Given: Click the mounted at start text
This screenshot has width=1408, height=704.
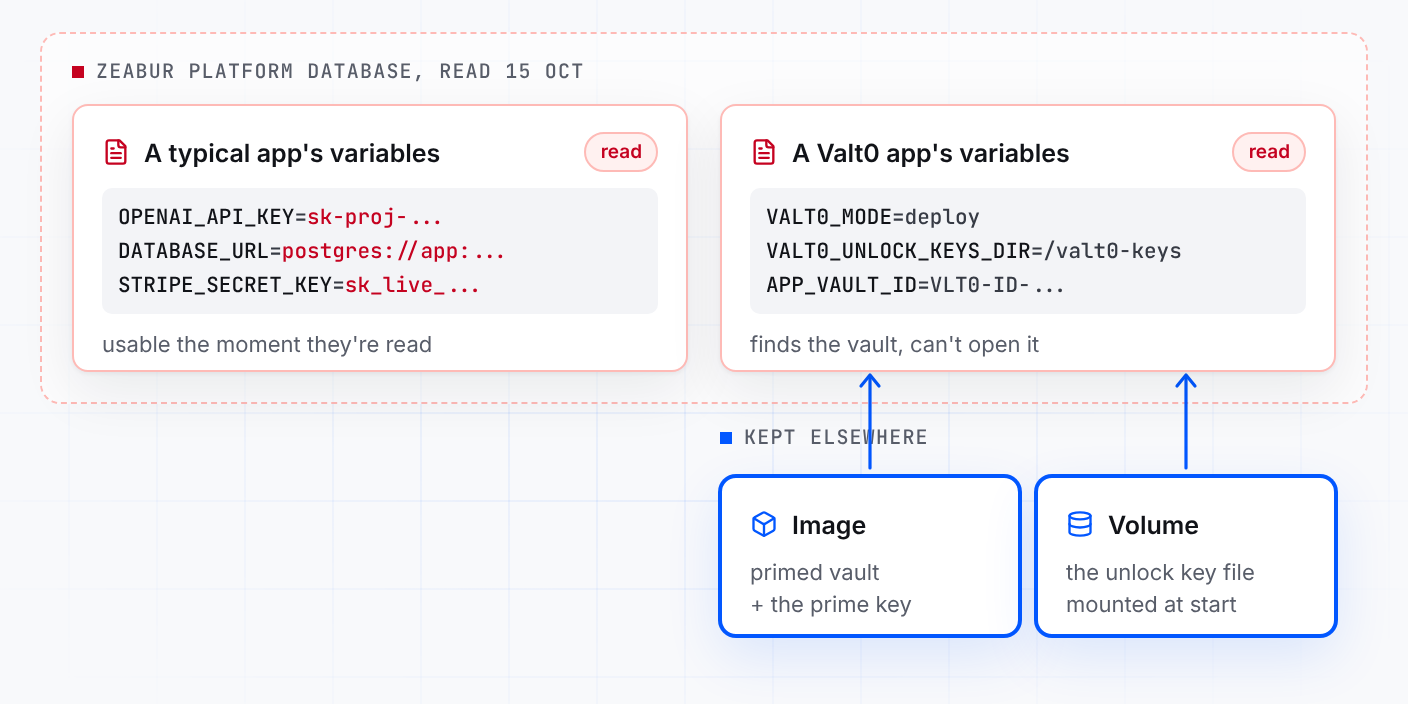Looking at the screenshot, I should 1151,605.
